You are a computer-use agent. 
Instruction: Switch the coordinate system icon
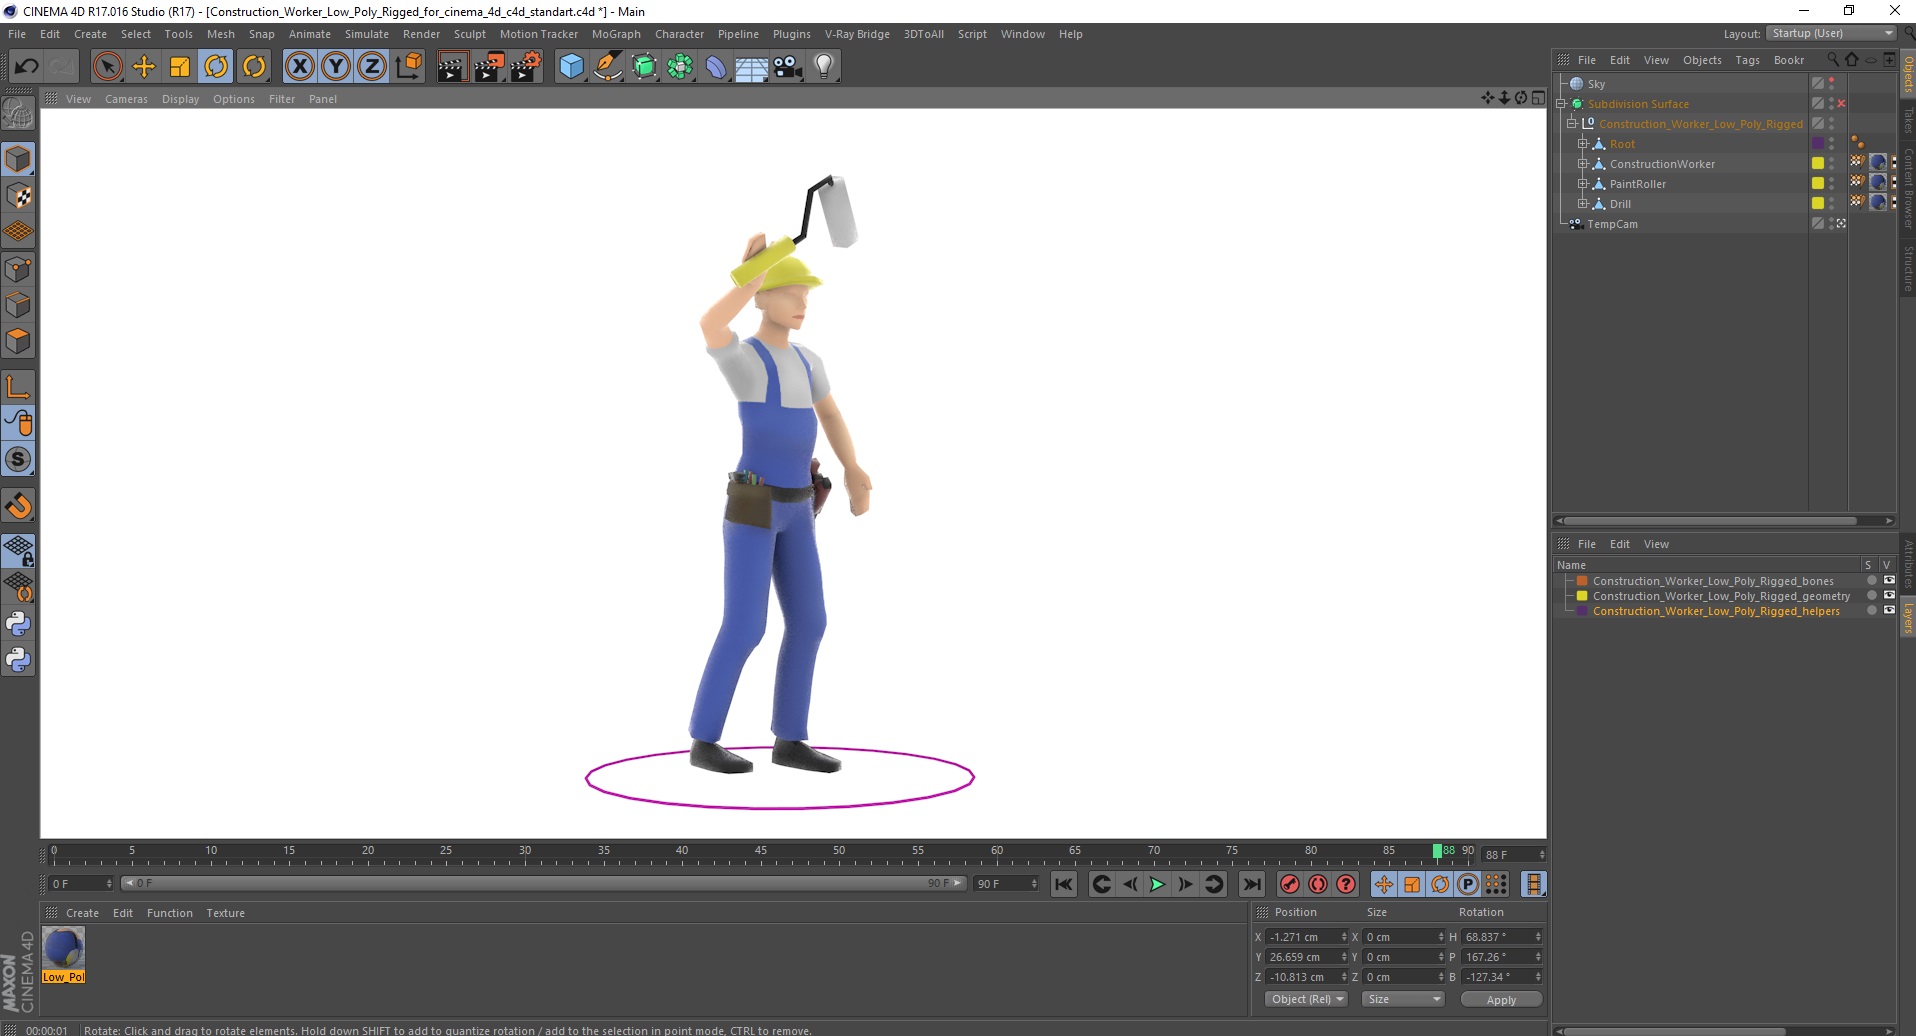click(408, 67)
